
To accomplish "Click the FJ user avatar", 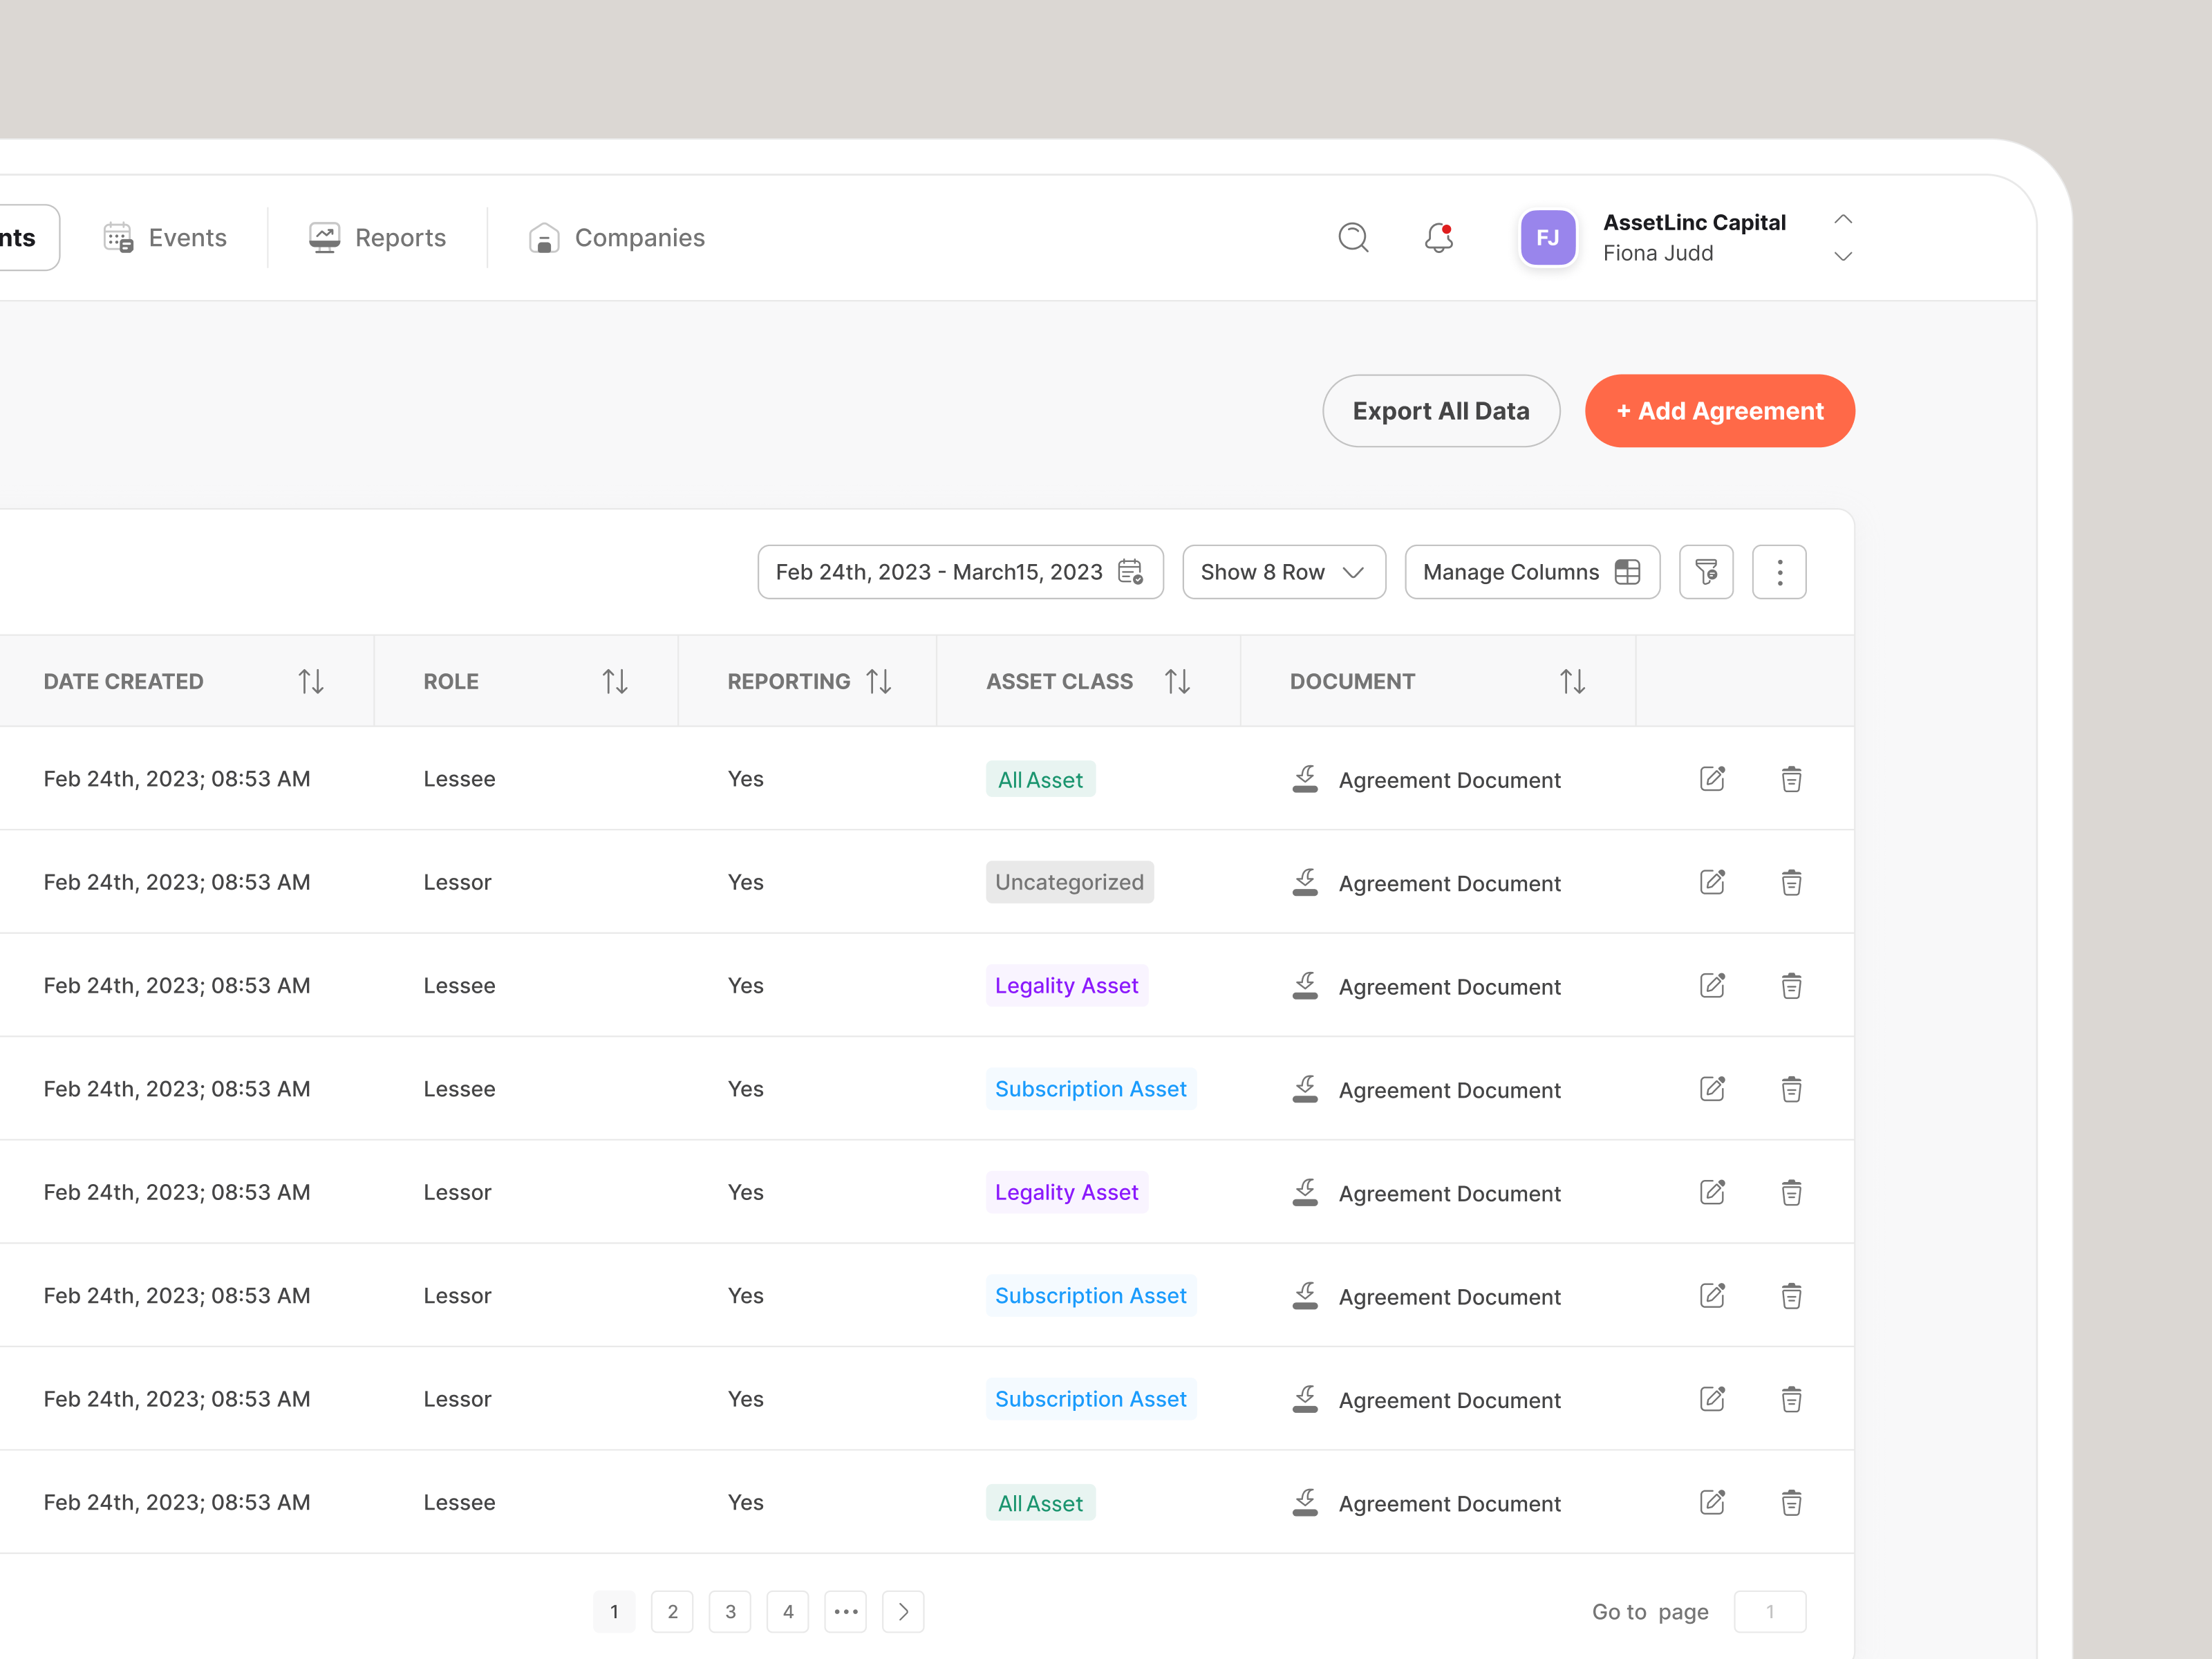I will point(1547,238).
